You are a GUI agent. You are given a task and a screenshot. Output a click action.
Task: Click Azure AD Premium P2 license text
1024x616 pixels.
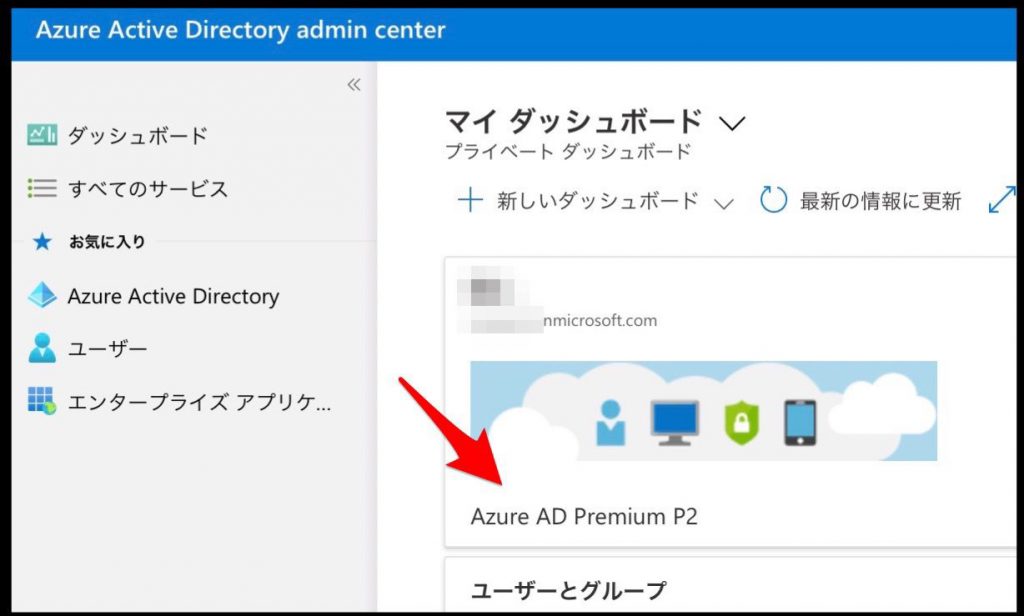coord(584,517)
